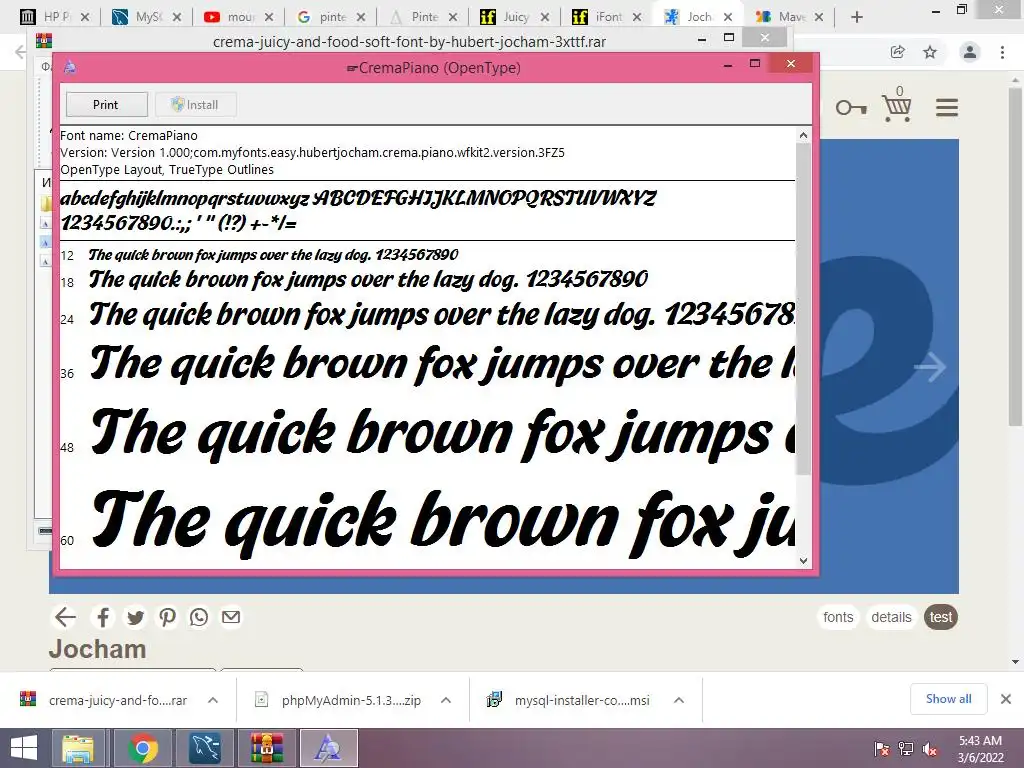The height and width of the screenshot is (768, 1024).
Task: Click the Install button in font viewer
Action: (x=195, y=104)
